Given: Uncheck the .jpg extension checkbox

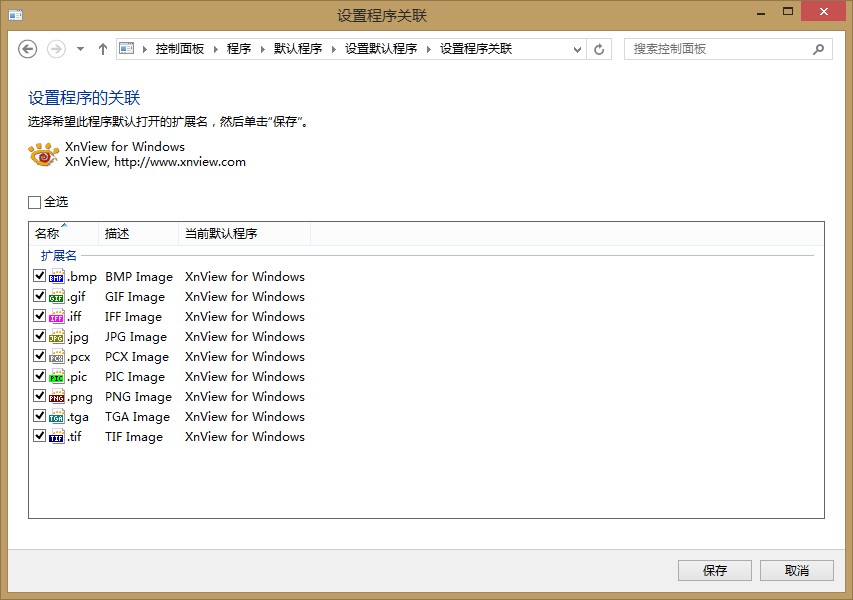Looking at the screenshot, I should point(39,336).
